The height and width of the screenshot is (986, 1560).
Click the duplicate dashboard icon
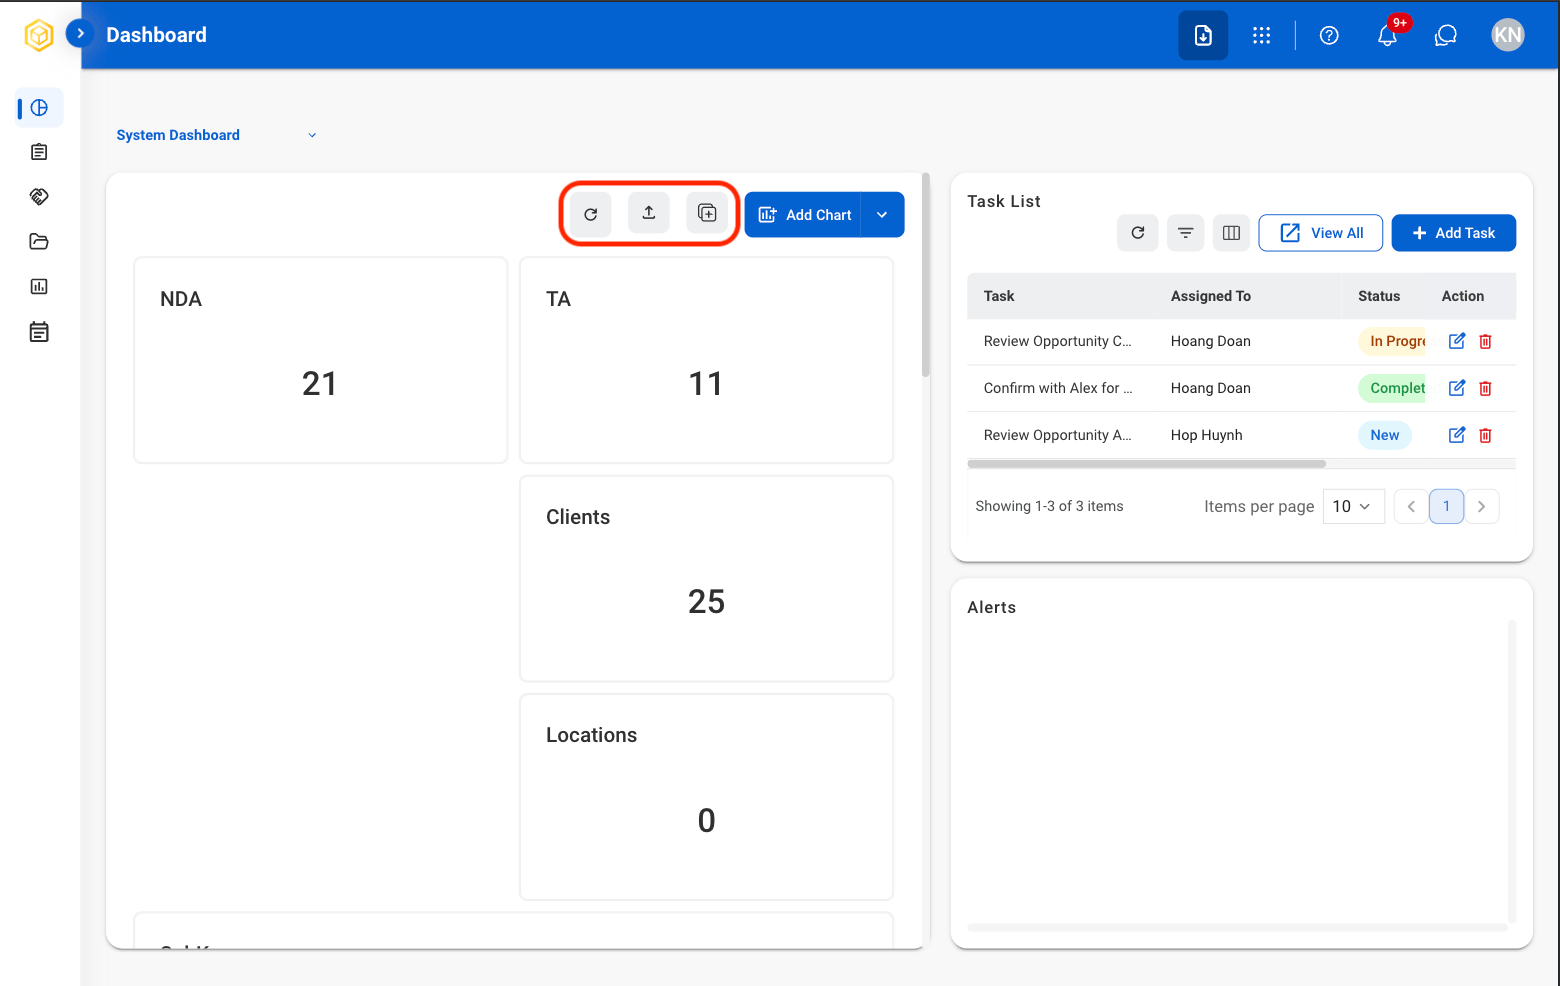click(x=707, y=213)
